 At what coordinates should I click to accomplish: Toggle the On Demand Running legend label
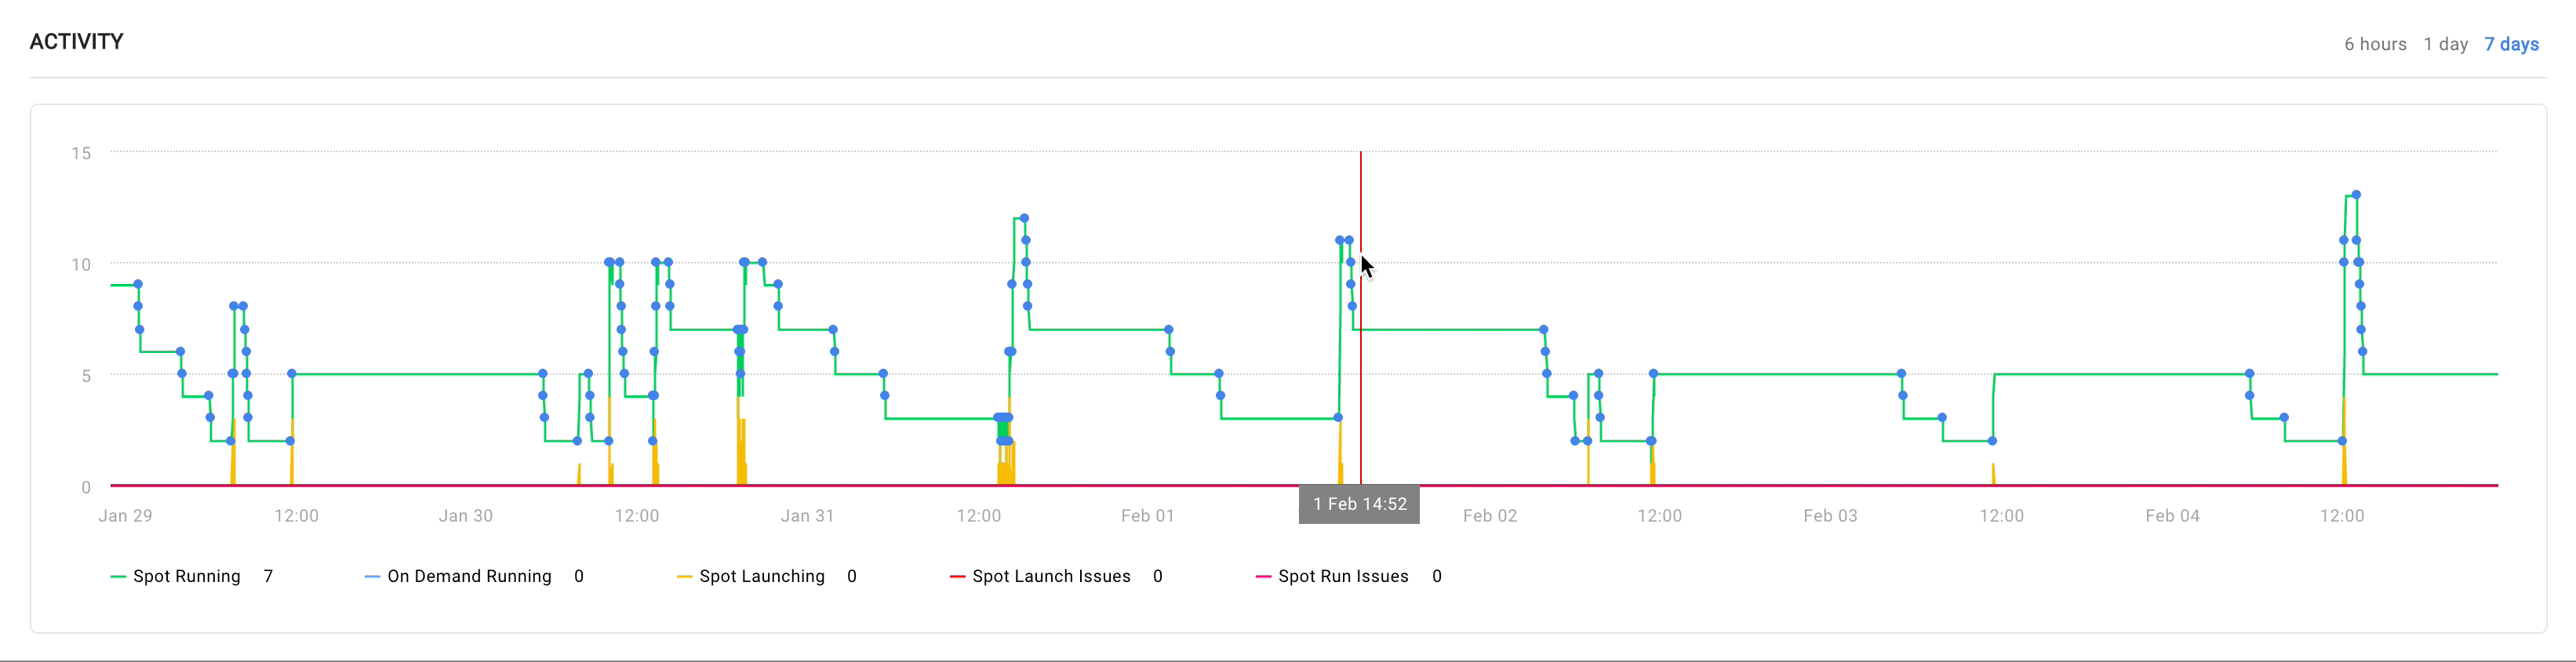469,576
